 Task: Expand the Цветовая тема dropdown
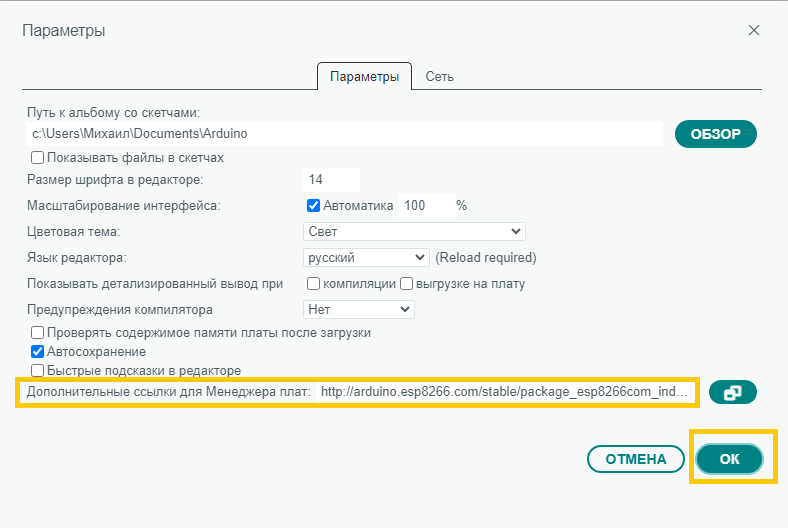(414, 231)
